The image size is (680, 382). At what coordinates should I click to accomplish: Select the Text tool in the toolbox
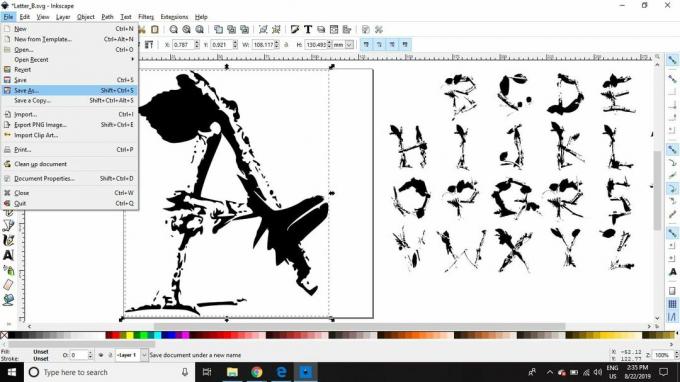coord(8,255)
